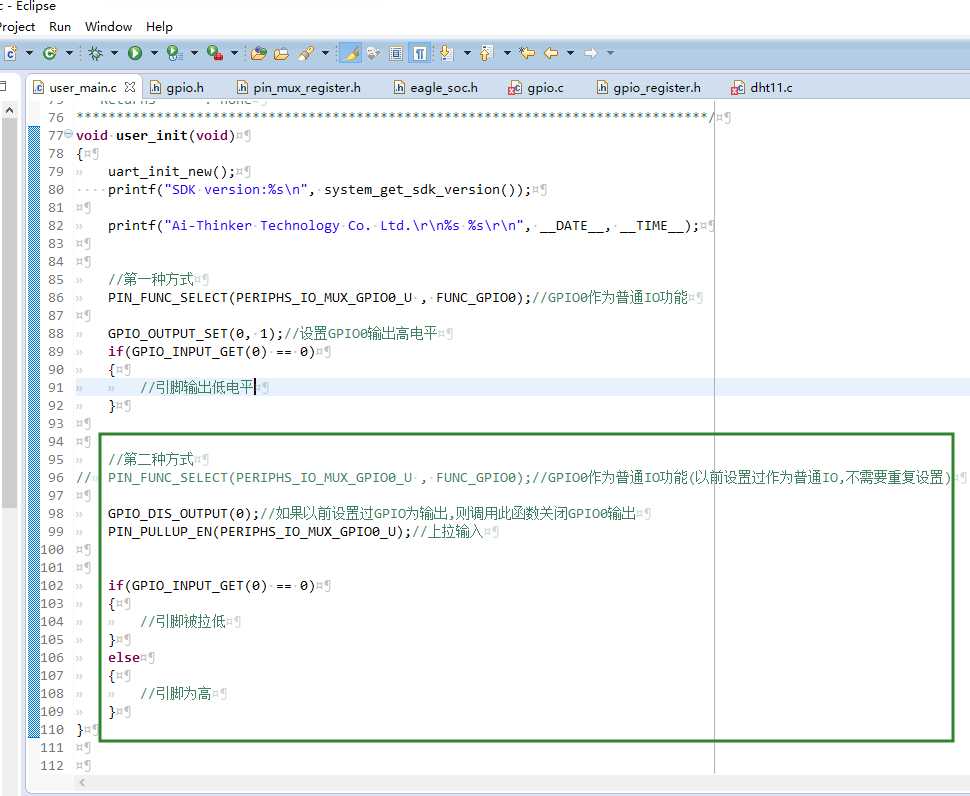Click on 'system_get_sdk_version()' text
The width and height of the screenshot is (970, 796).
pyautogui.click(x=424, y=190)
